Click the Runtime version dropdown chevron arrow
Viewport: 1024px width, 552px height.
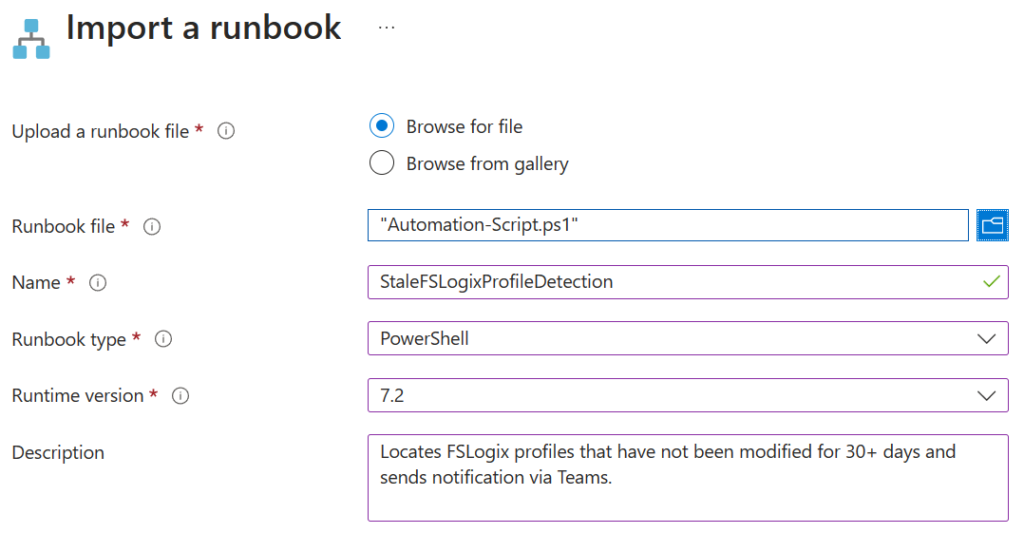[x=987, y=396]
